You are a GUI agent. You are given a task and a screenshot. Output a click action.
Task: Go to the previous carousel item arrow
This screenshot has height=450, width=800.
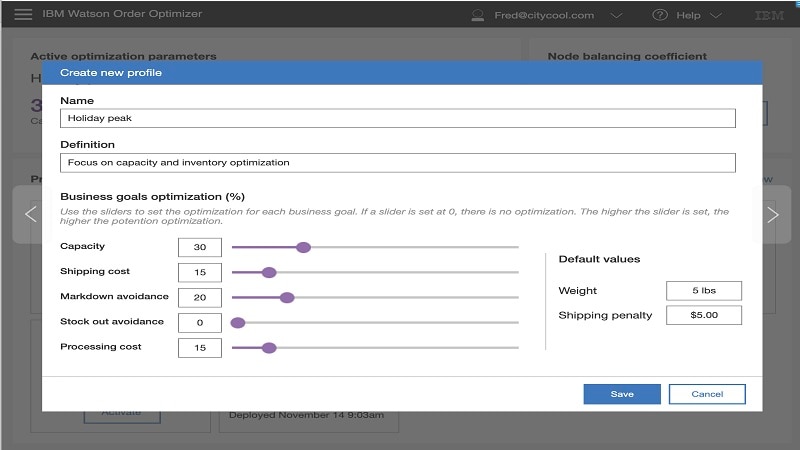31,214
